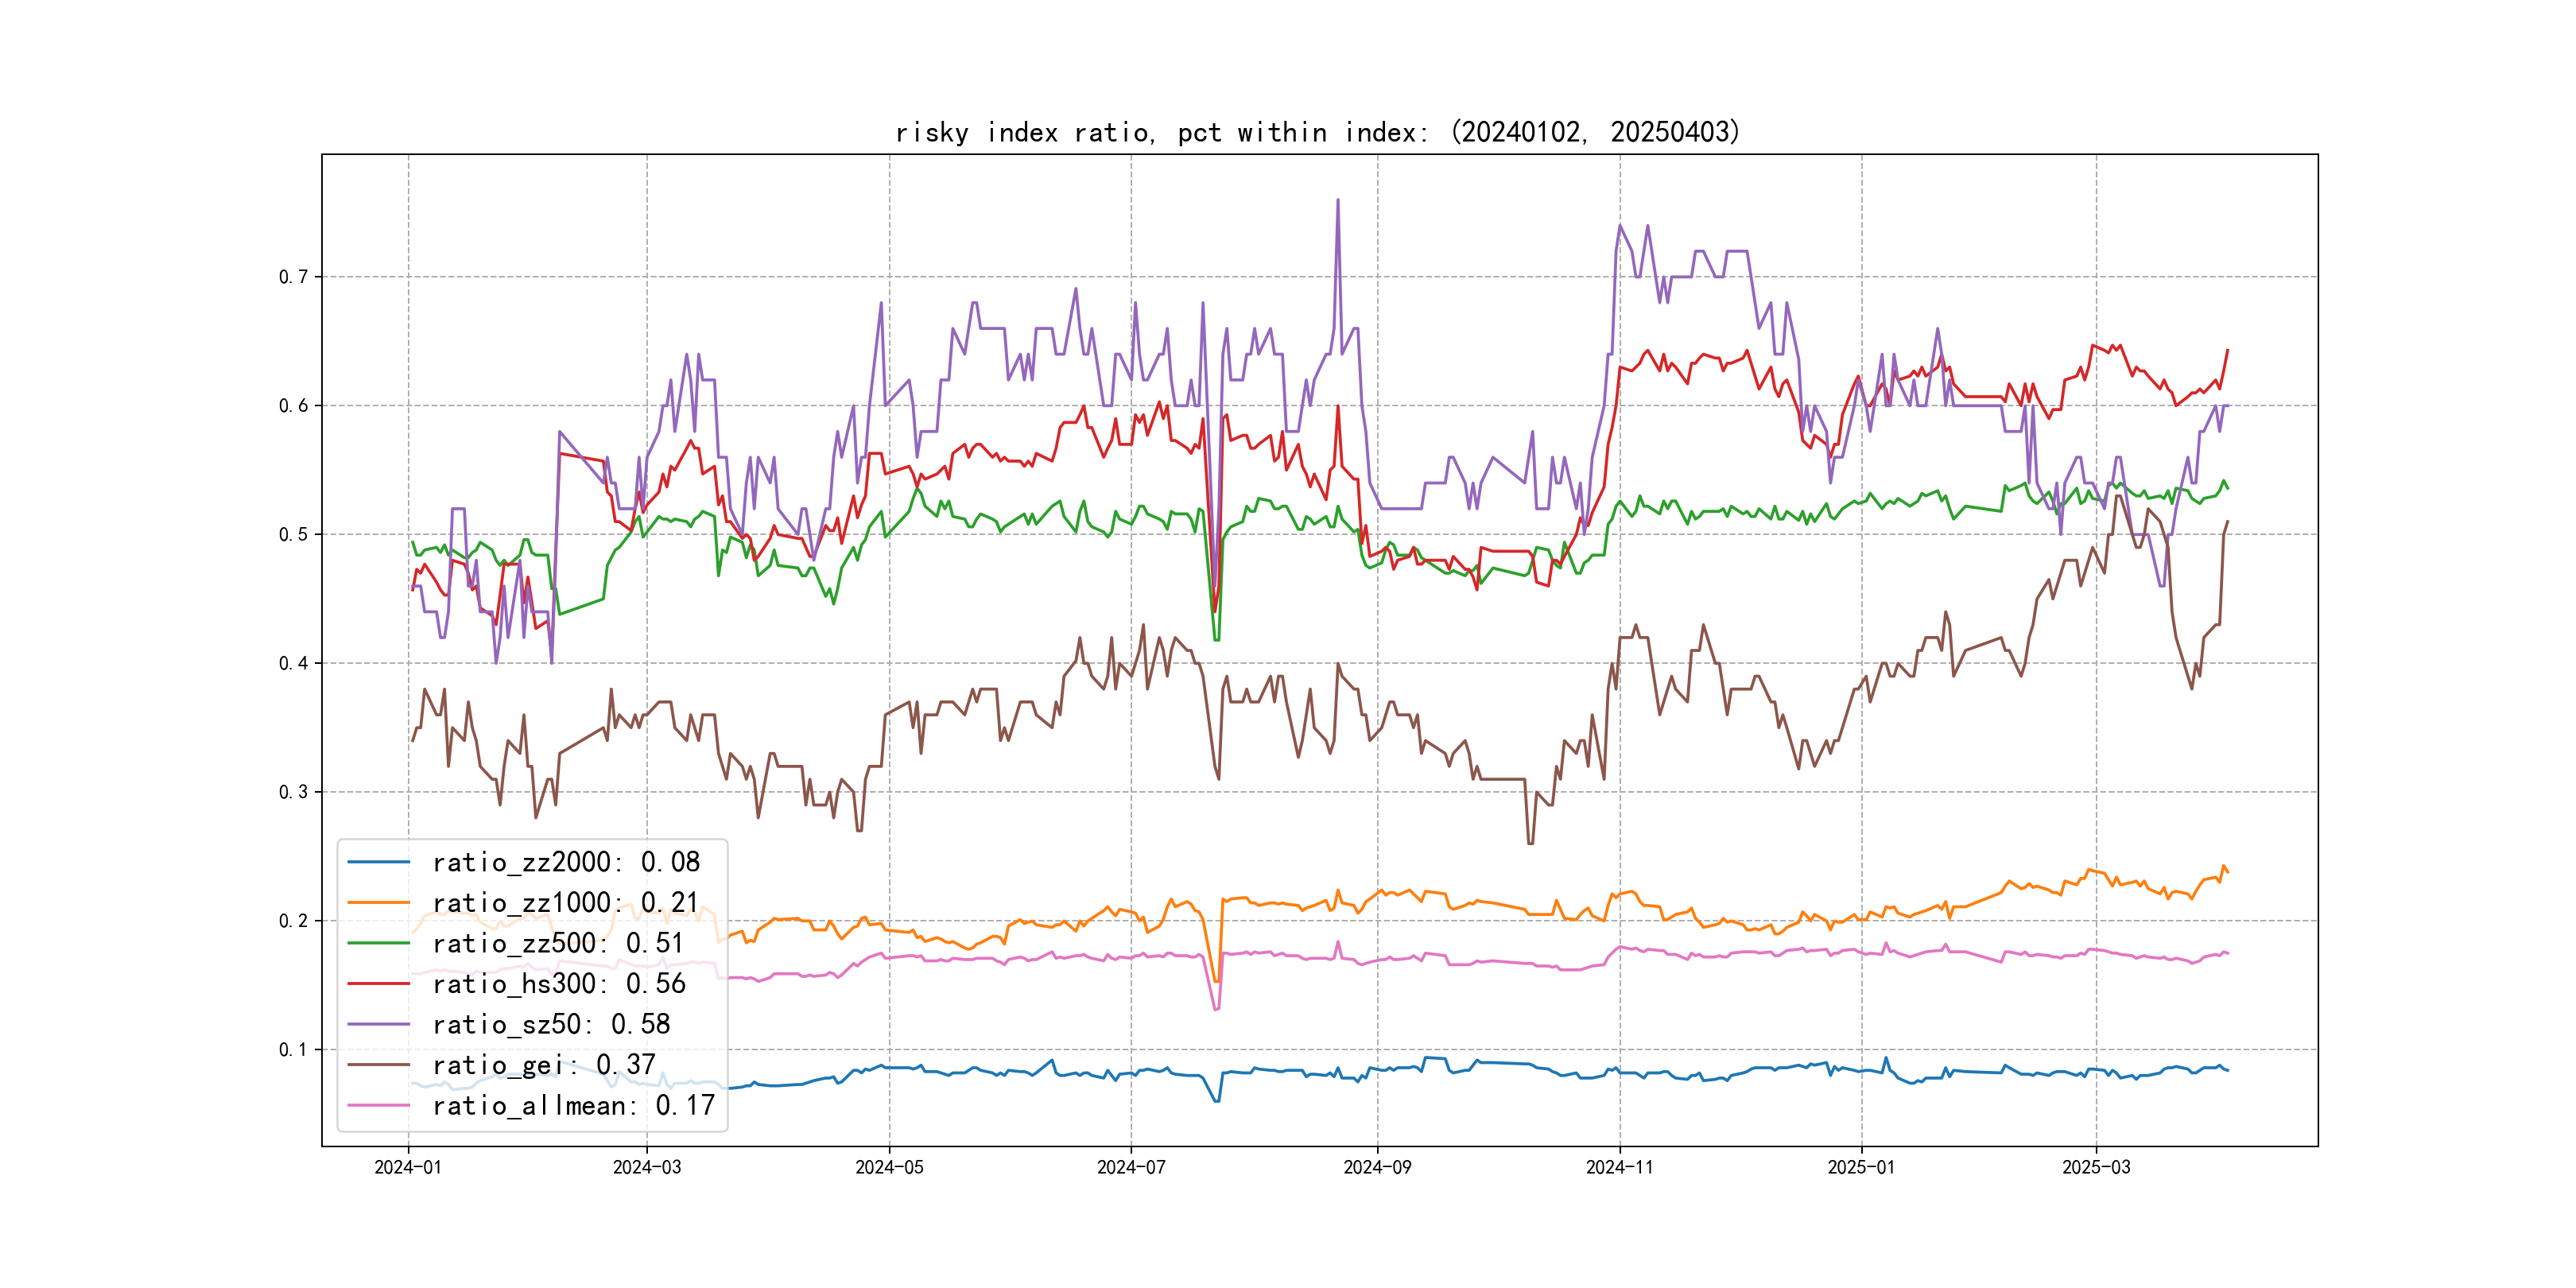Click the orange line swatch in legend
The width and height of the screenshot is (2576, 1288).
click(378, 903)
